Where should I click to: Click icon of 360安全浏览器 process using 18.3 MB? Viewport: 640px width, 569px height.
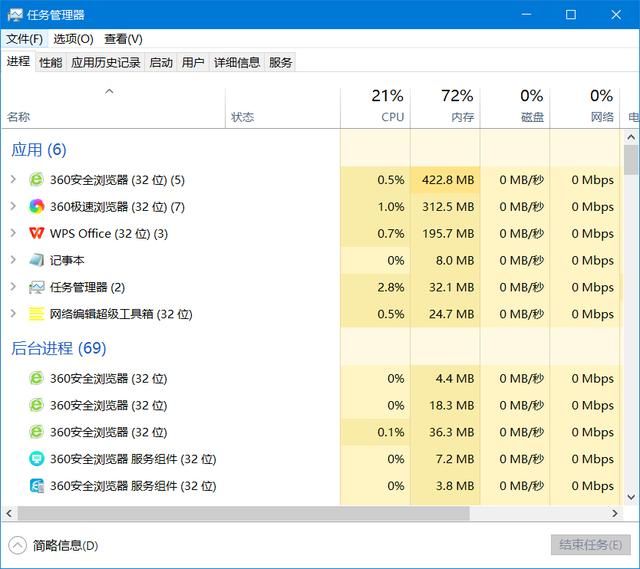click(x=36, y=405)
